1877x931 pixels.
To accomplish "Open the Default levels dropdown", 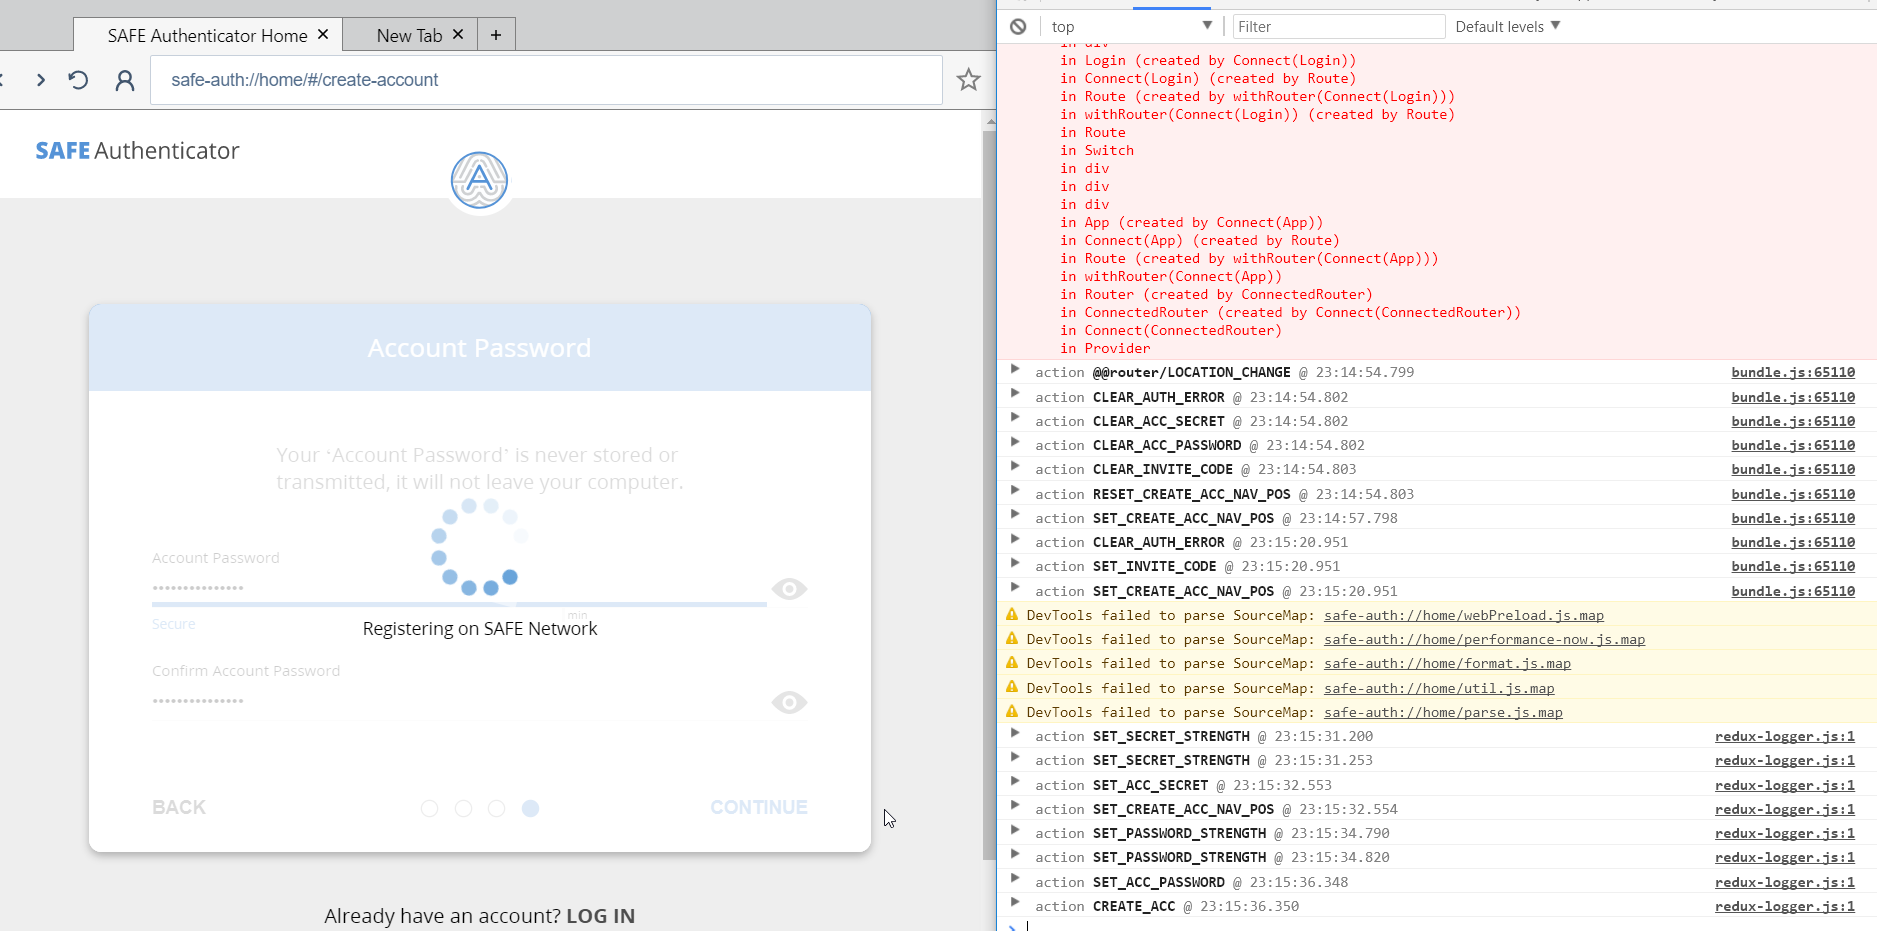I will (1507, 27).
